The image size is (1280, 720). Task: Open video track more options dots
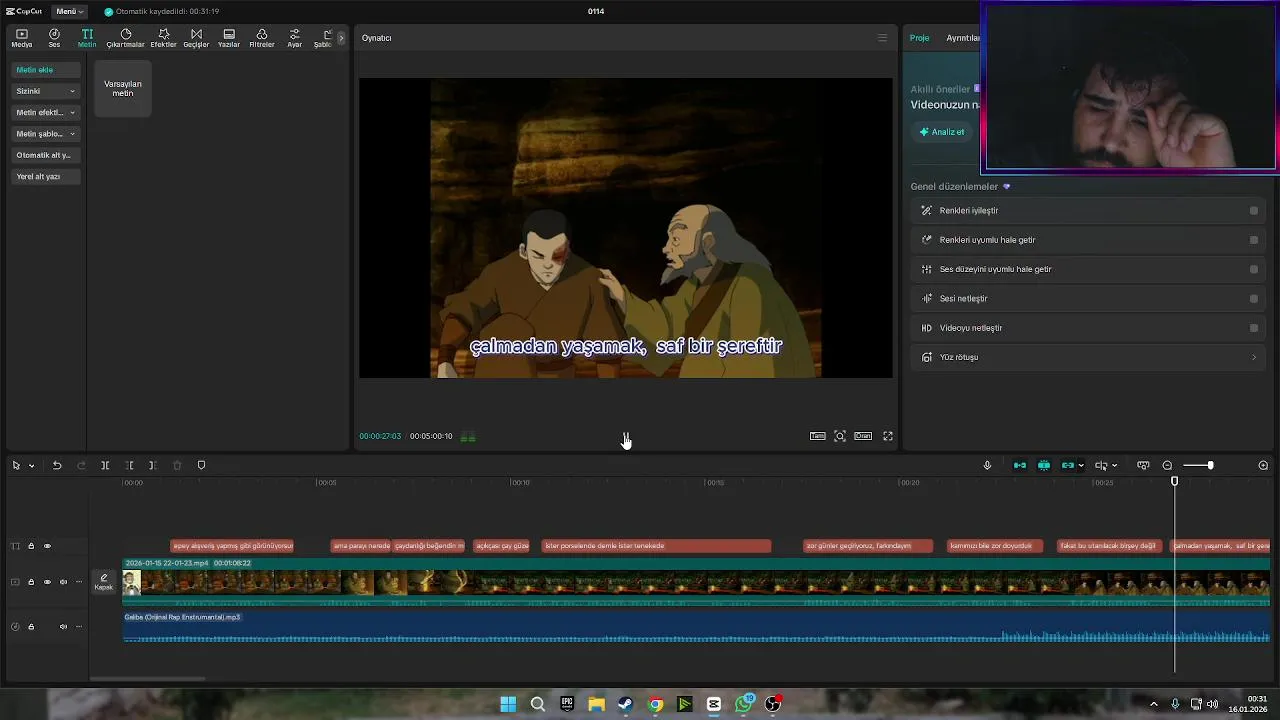(79, 582)
